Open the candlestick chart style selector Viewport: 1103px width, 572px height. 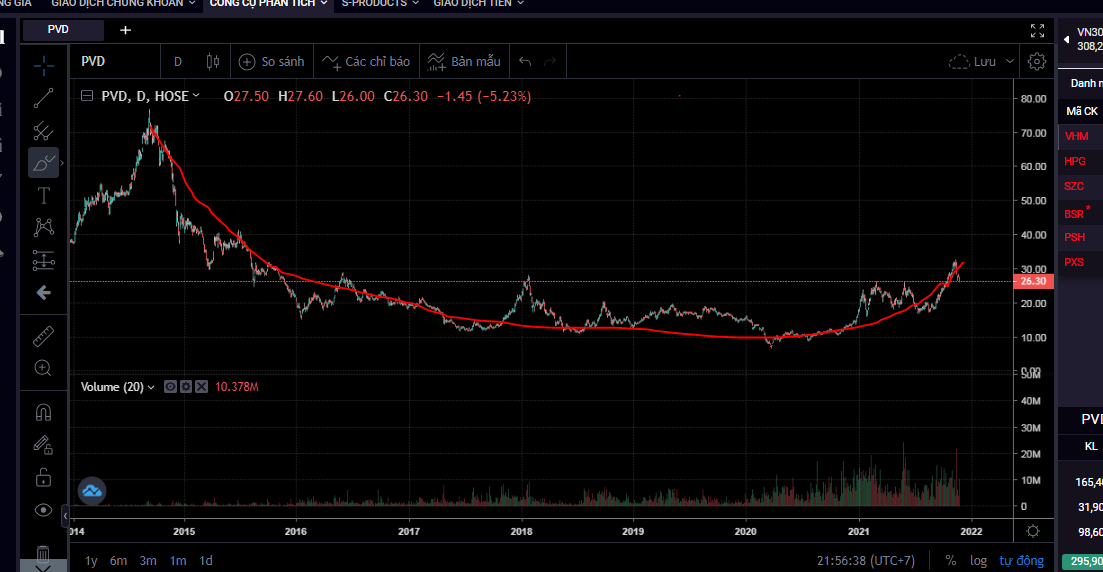tap(212, 62)
